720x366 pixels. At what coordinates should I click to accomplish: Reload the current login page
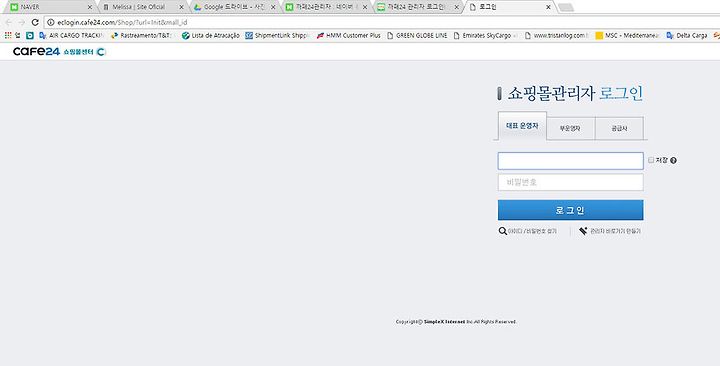35,22
